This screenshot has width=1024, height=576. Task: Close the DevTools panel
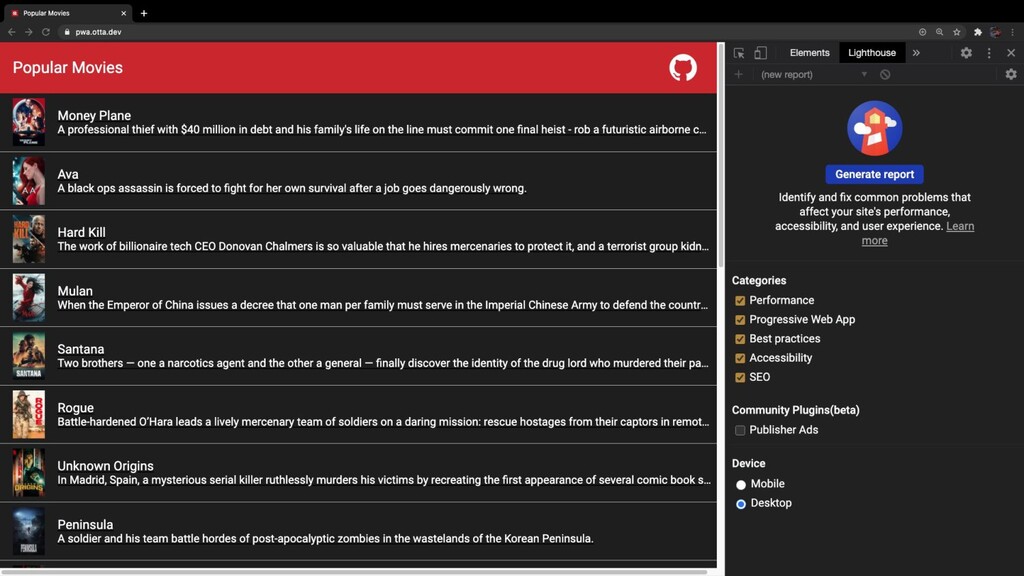coord(1011,53)
